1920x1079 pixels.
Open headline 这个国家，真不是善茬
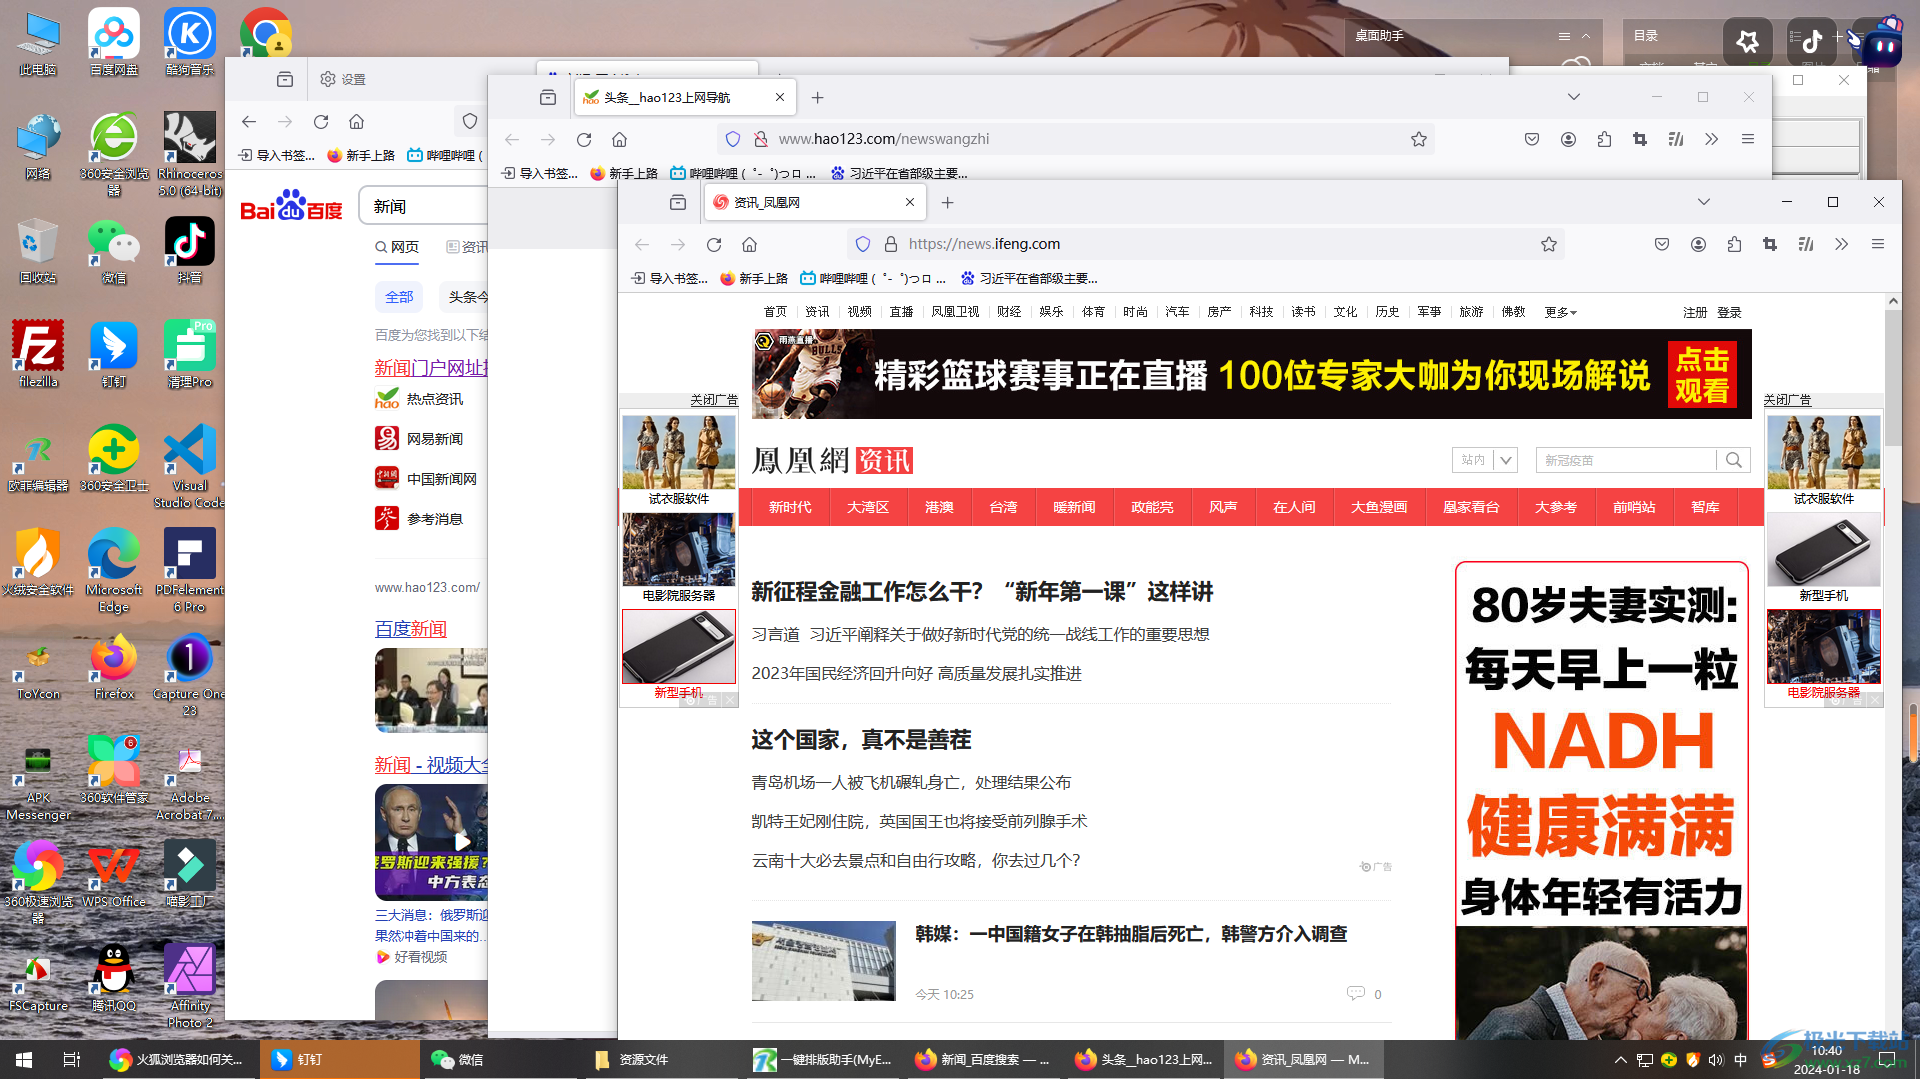(x=861, y=740)
